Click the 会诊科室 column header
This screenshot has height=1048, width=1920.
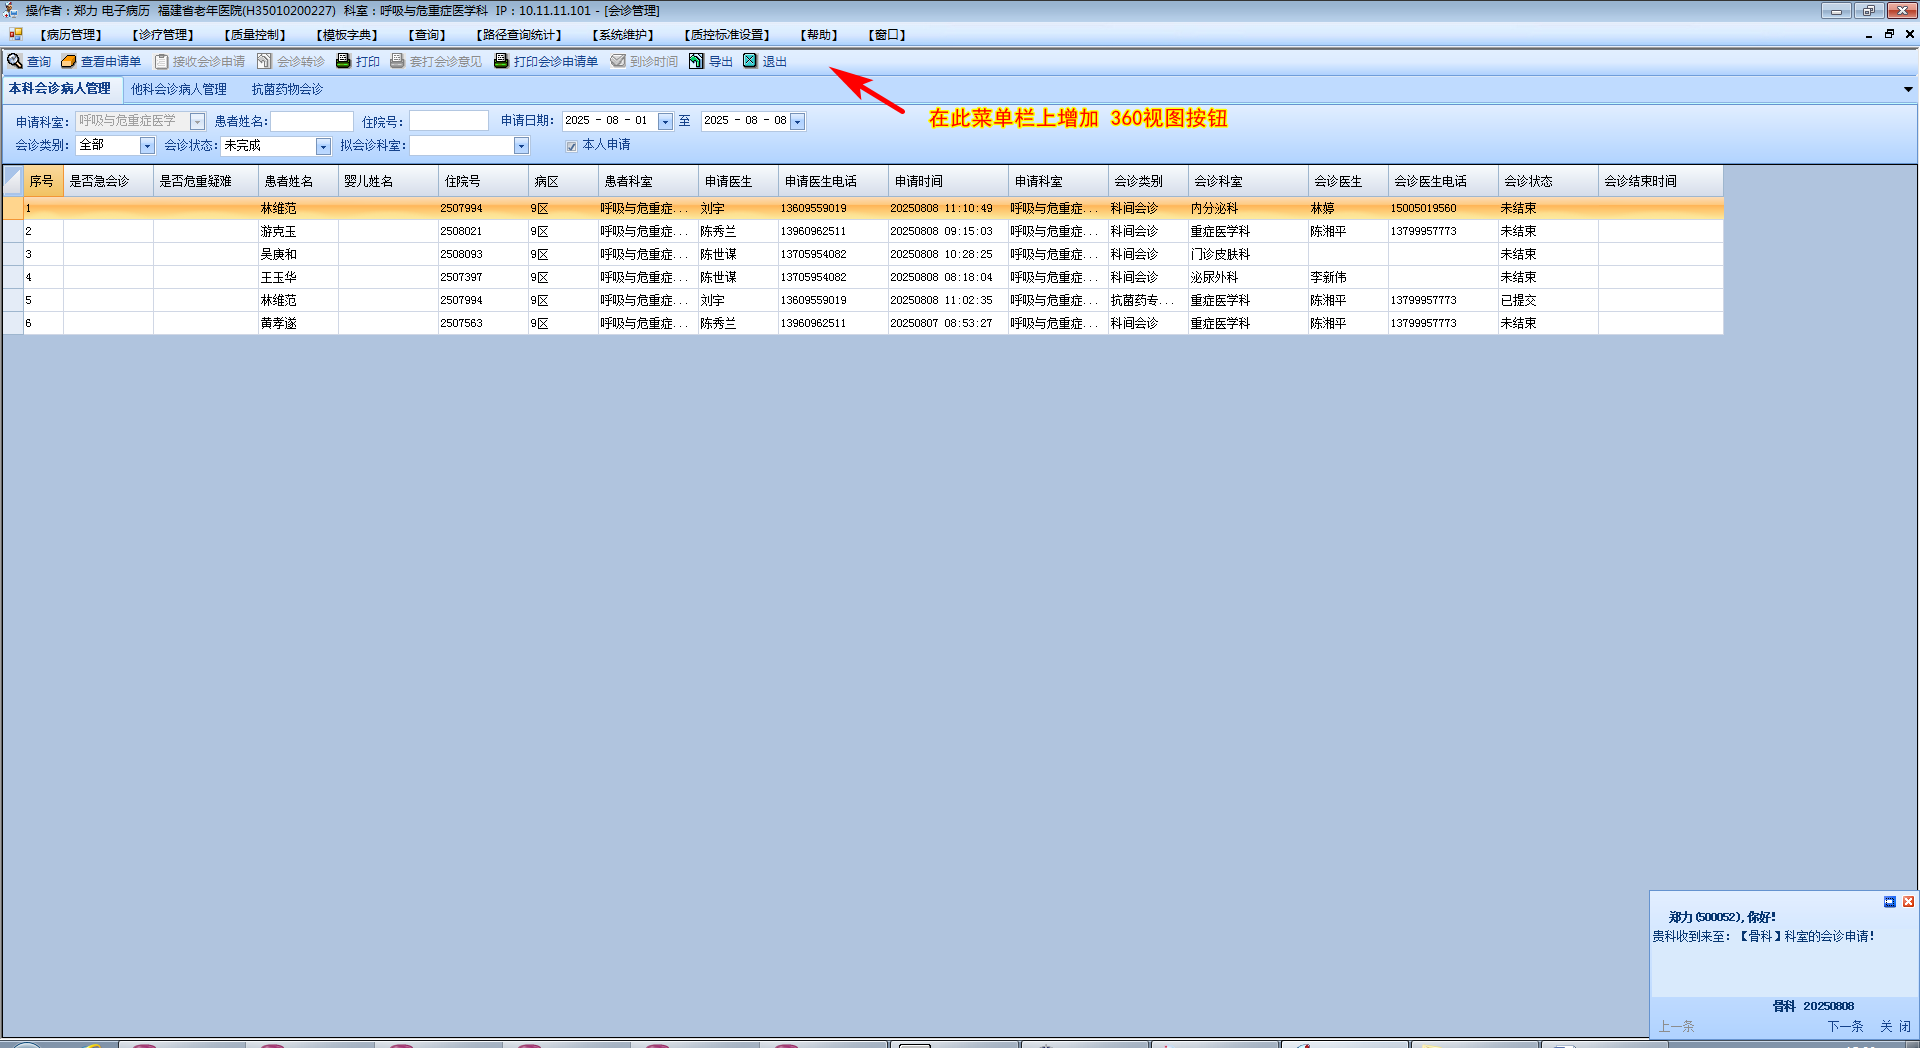point(1248,181)
